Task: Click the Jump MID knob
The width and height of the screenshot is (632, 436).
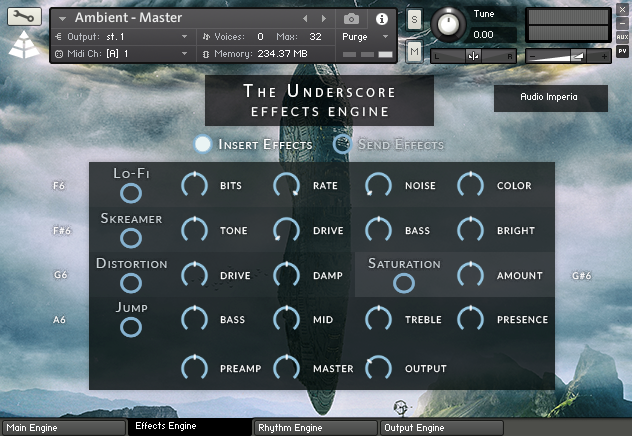Action: coord(287,320)
